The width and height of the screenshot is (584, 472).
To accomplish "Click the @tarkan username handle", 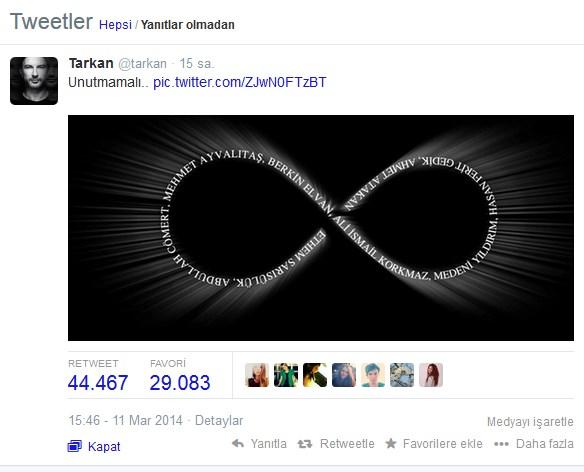I will click(142, 64).
